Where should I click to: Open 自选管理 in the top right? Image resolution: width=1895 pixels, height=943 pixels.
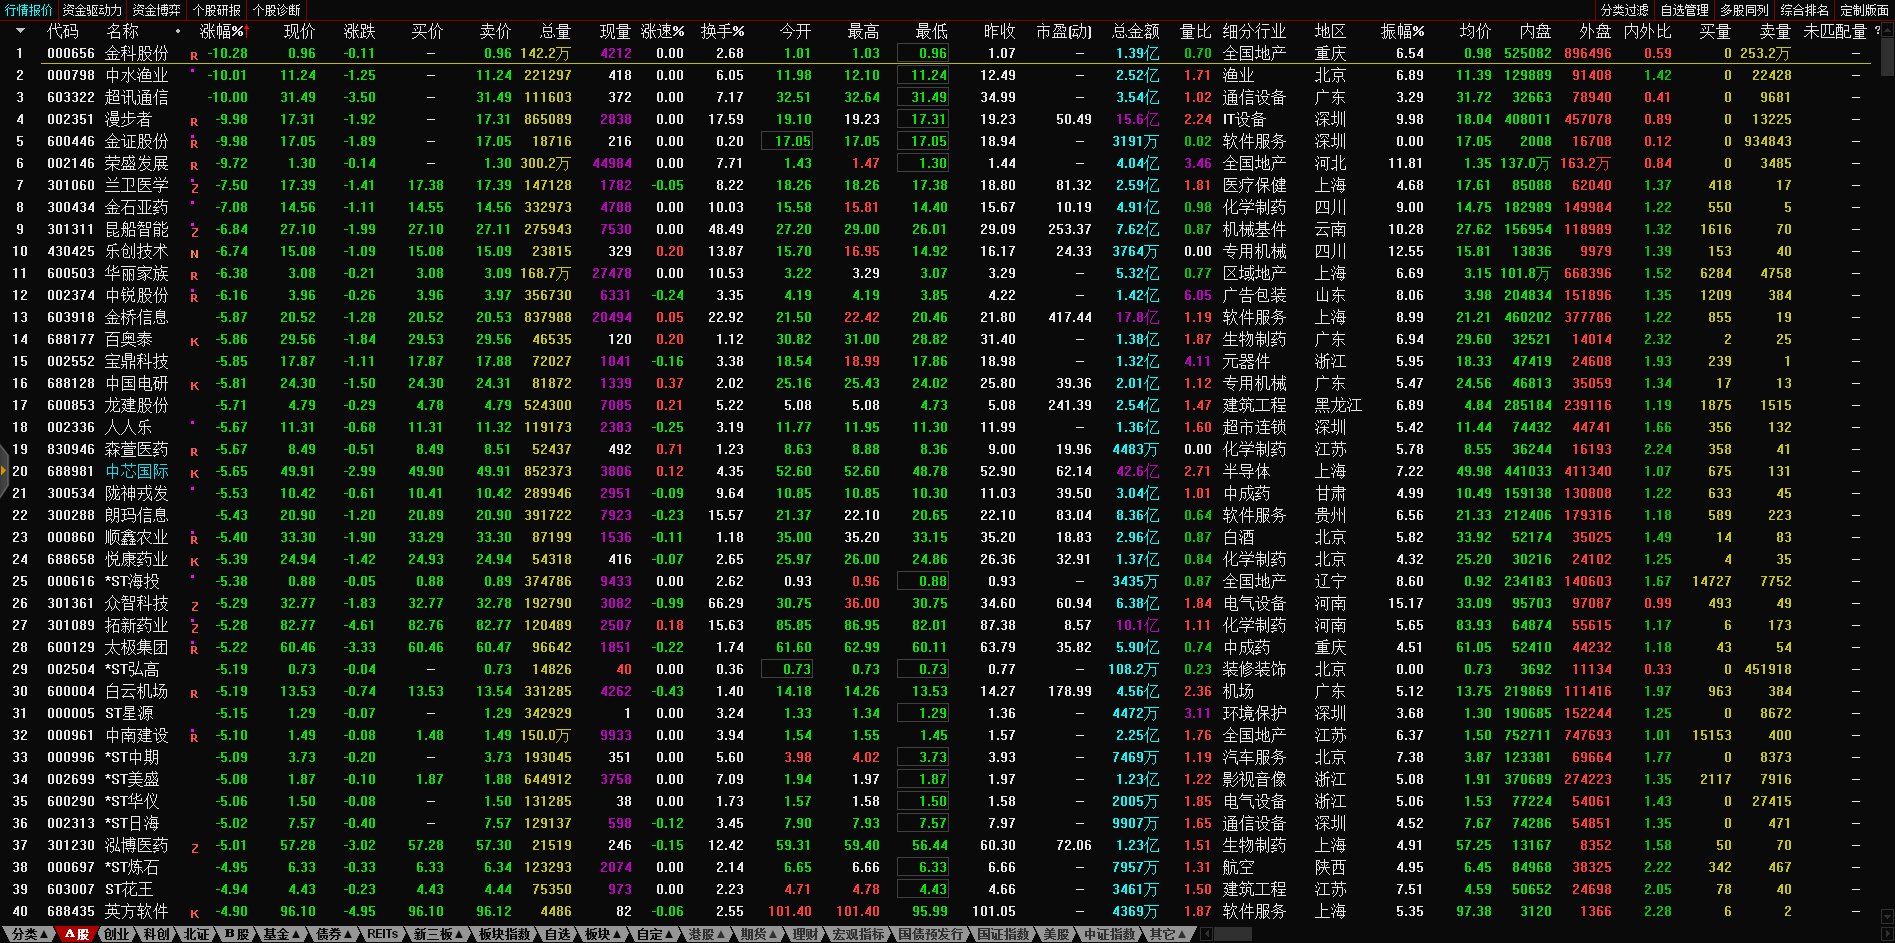click(x=1684, y=10)
